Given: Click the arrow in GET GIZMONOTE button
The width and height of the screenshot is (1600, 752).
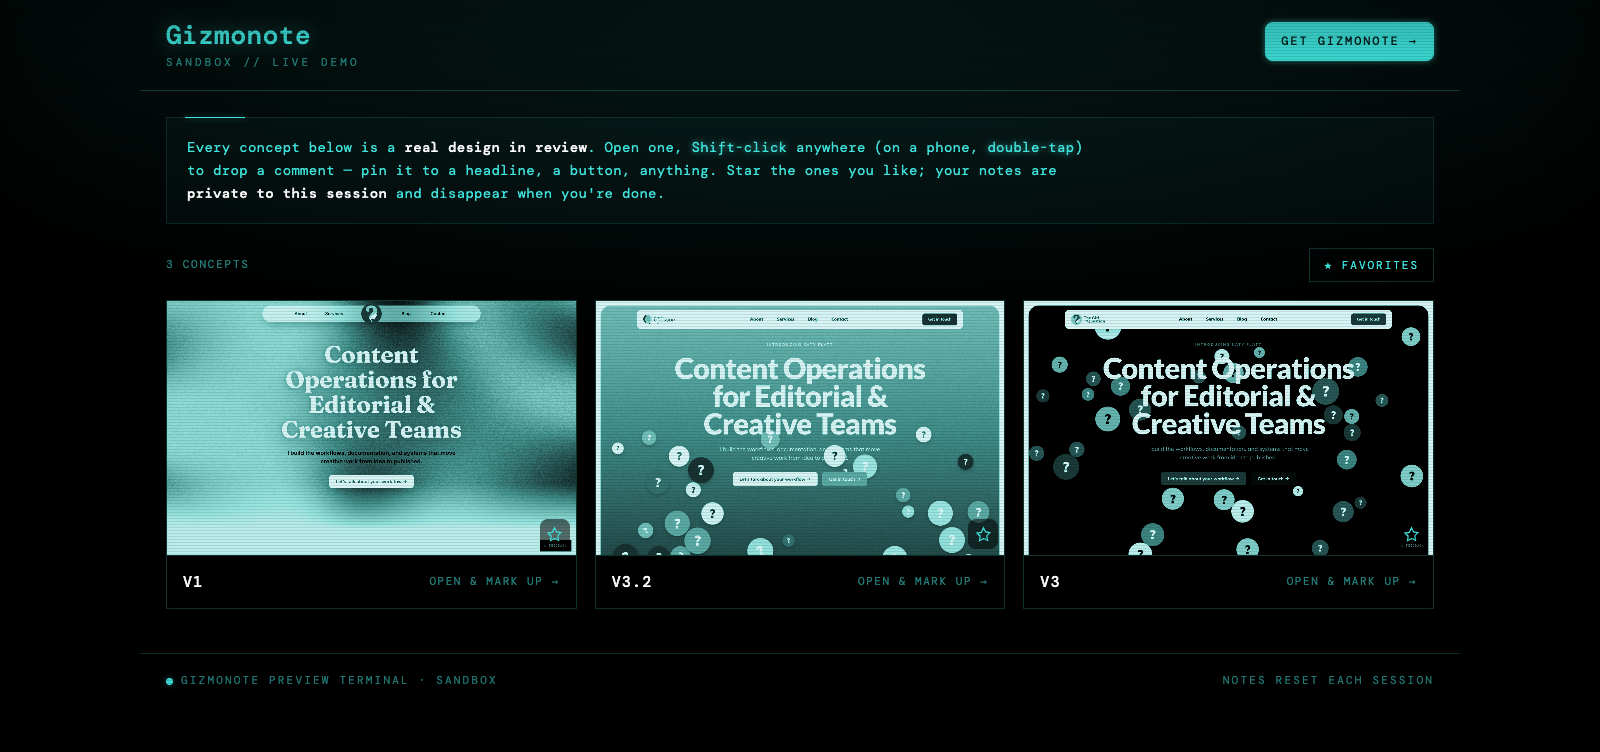Looking at the screenshot, I should click(1412, 41).
